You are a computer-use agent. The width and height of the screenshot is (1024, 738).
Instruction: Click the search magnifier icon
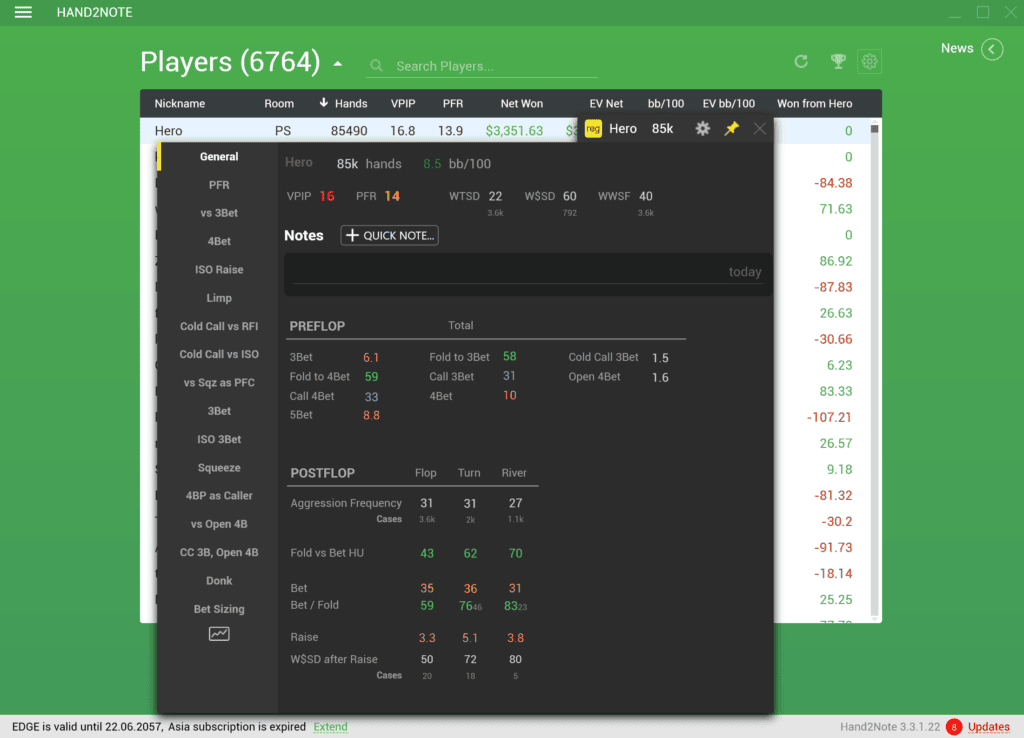376,66
